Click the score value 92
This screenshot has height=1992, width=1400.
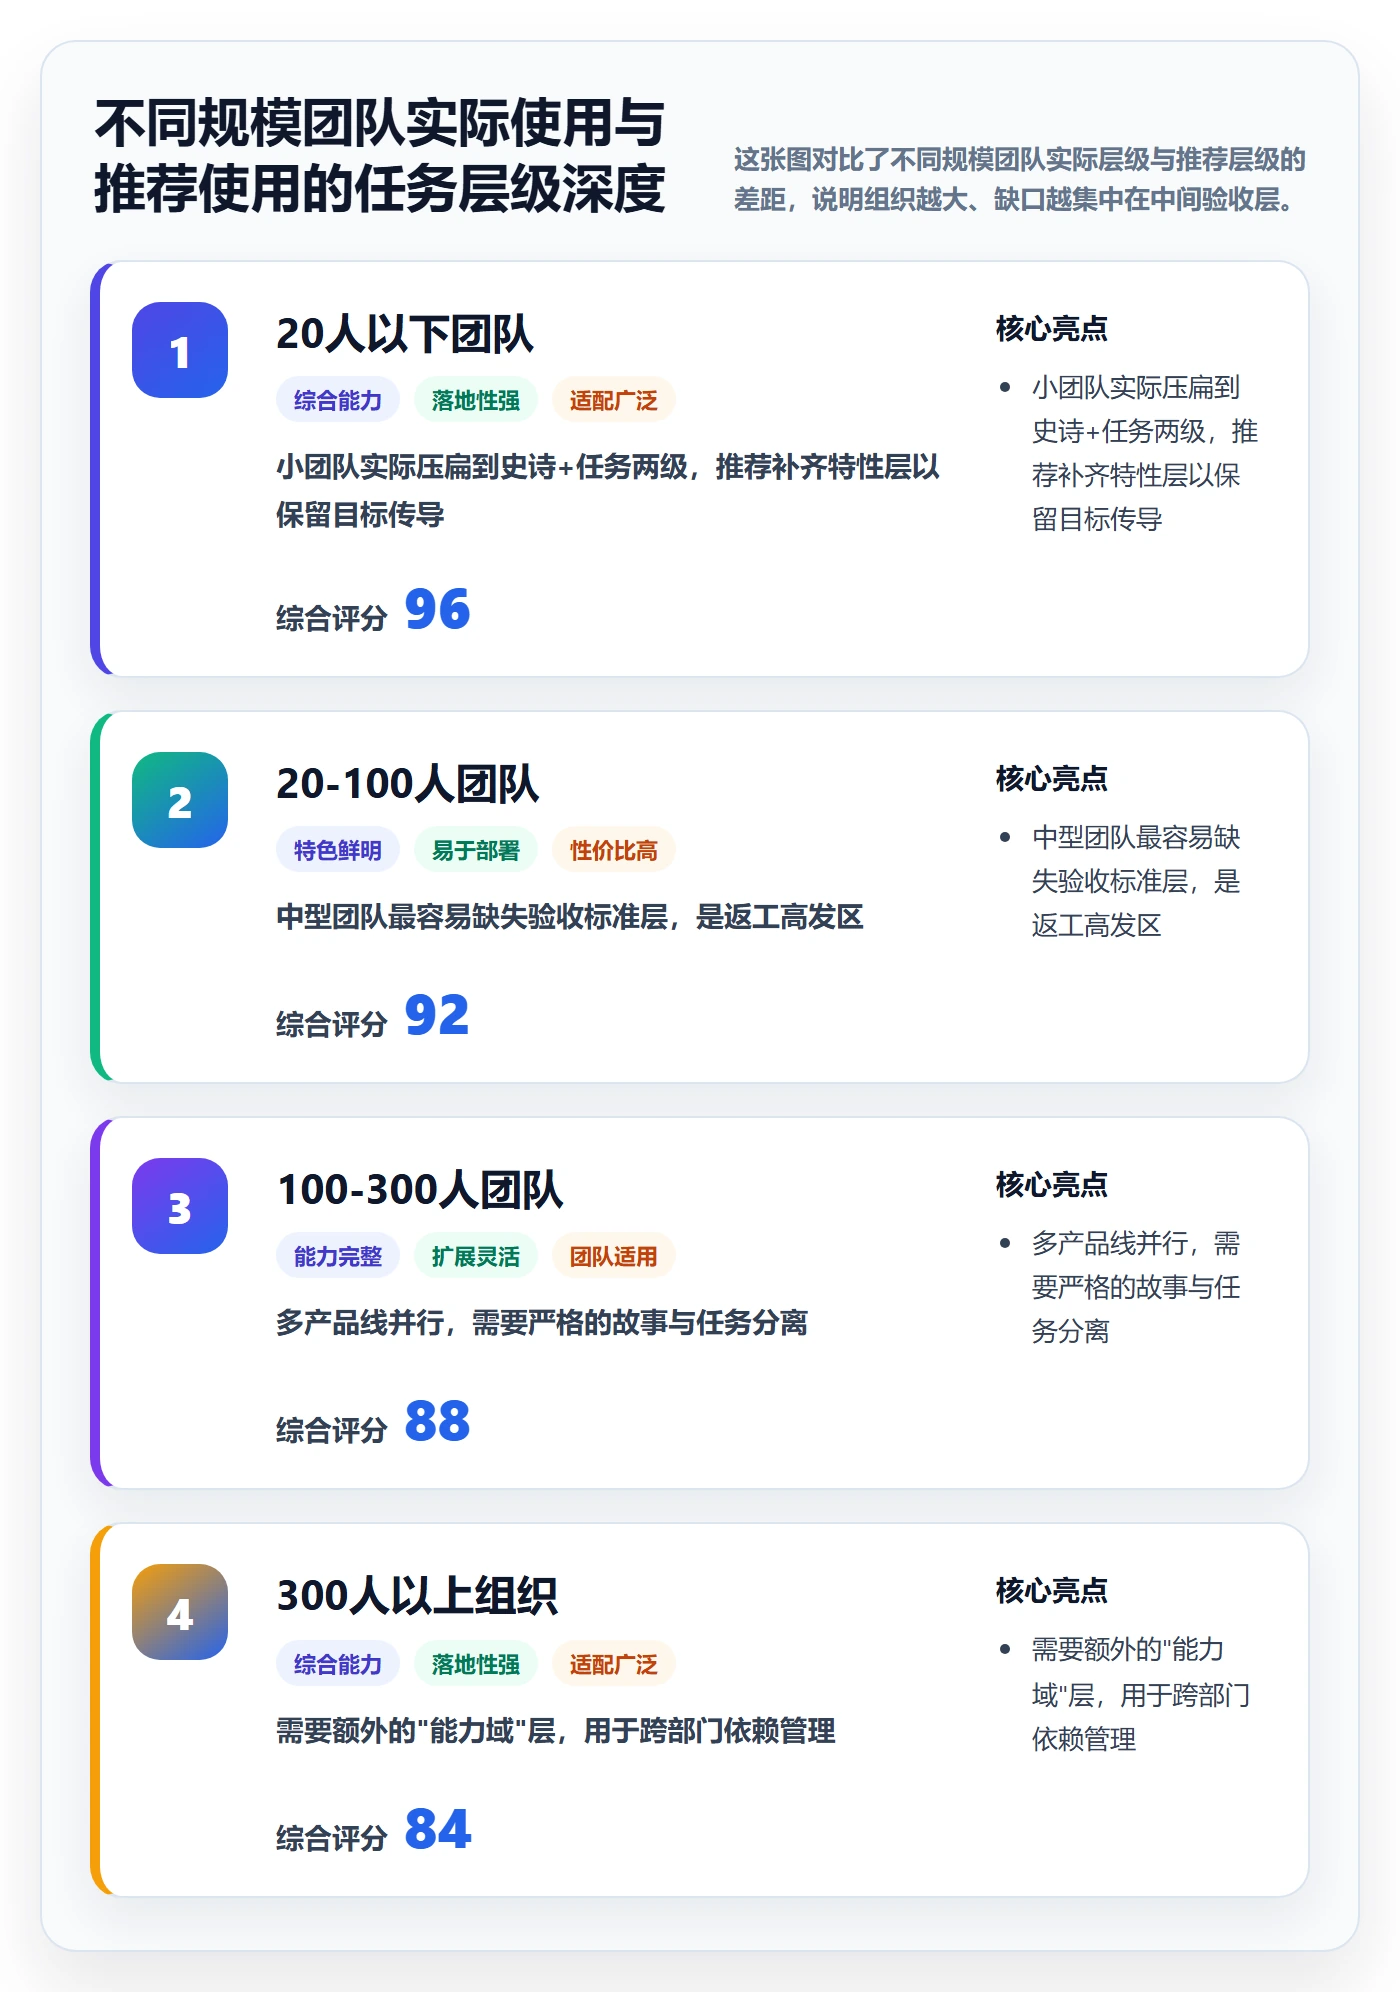pyautogui.click(x=437, y=1016)
